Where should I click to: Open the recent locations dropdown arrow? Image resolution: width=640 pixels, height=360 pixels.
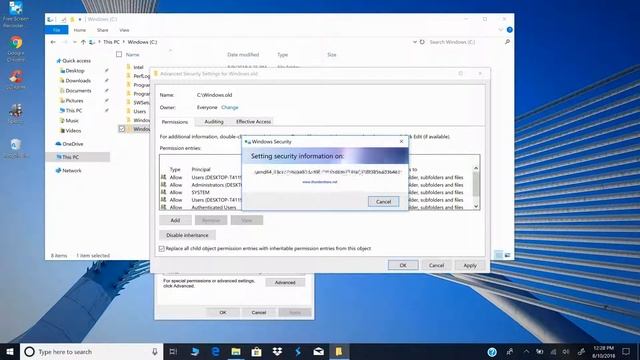[75, 42]
